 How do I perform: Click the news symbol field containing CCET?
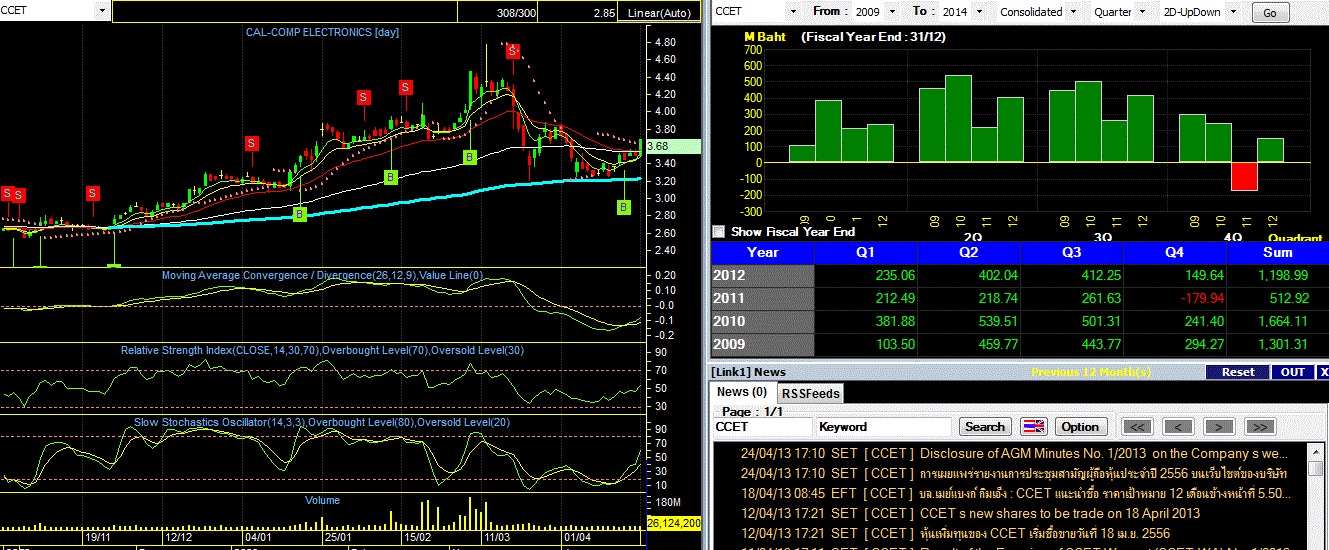tap(762, 427)
